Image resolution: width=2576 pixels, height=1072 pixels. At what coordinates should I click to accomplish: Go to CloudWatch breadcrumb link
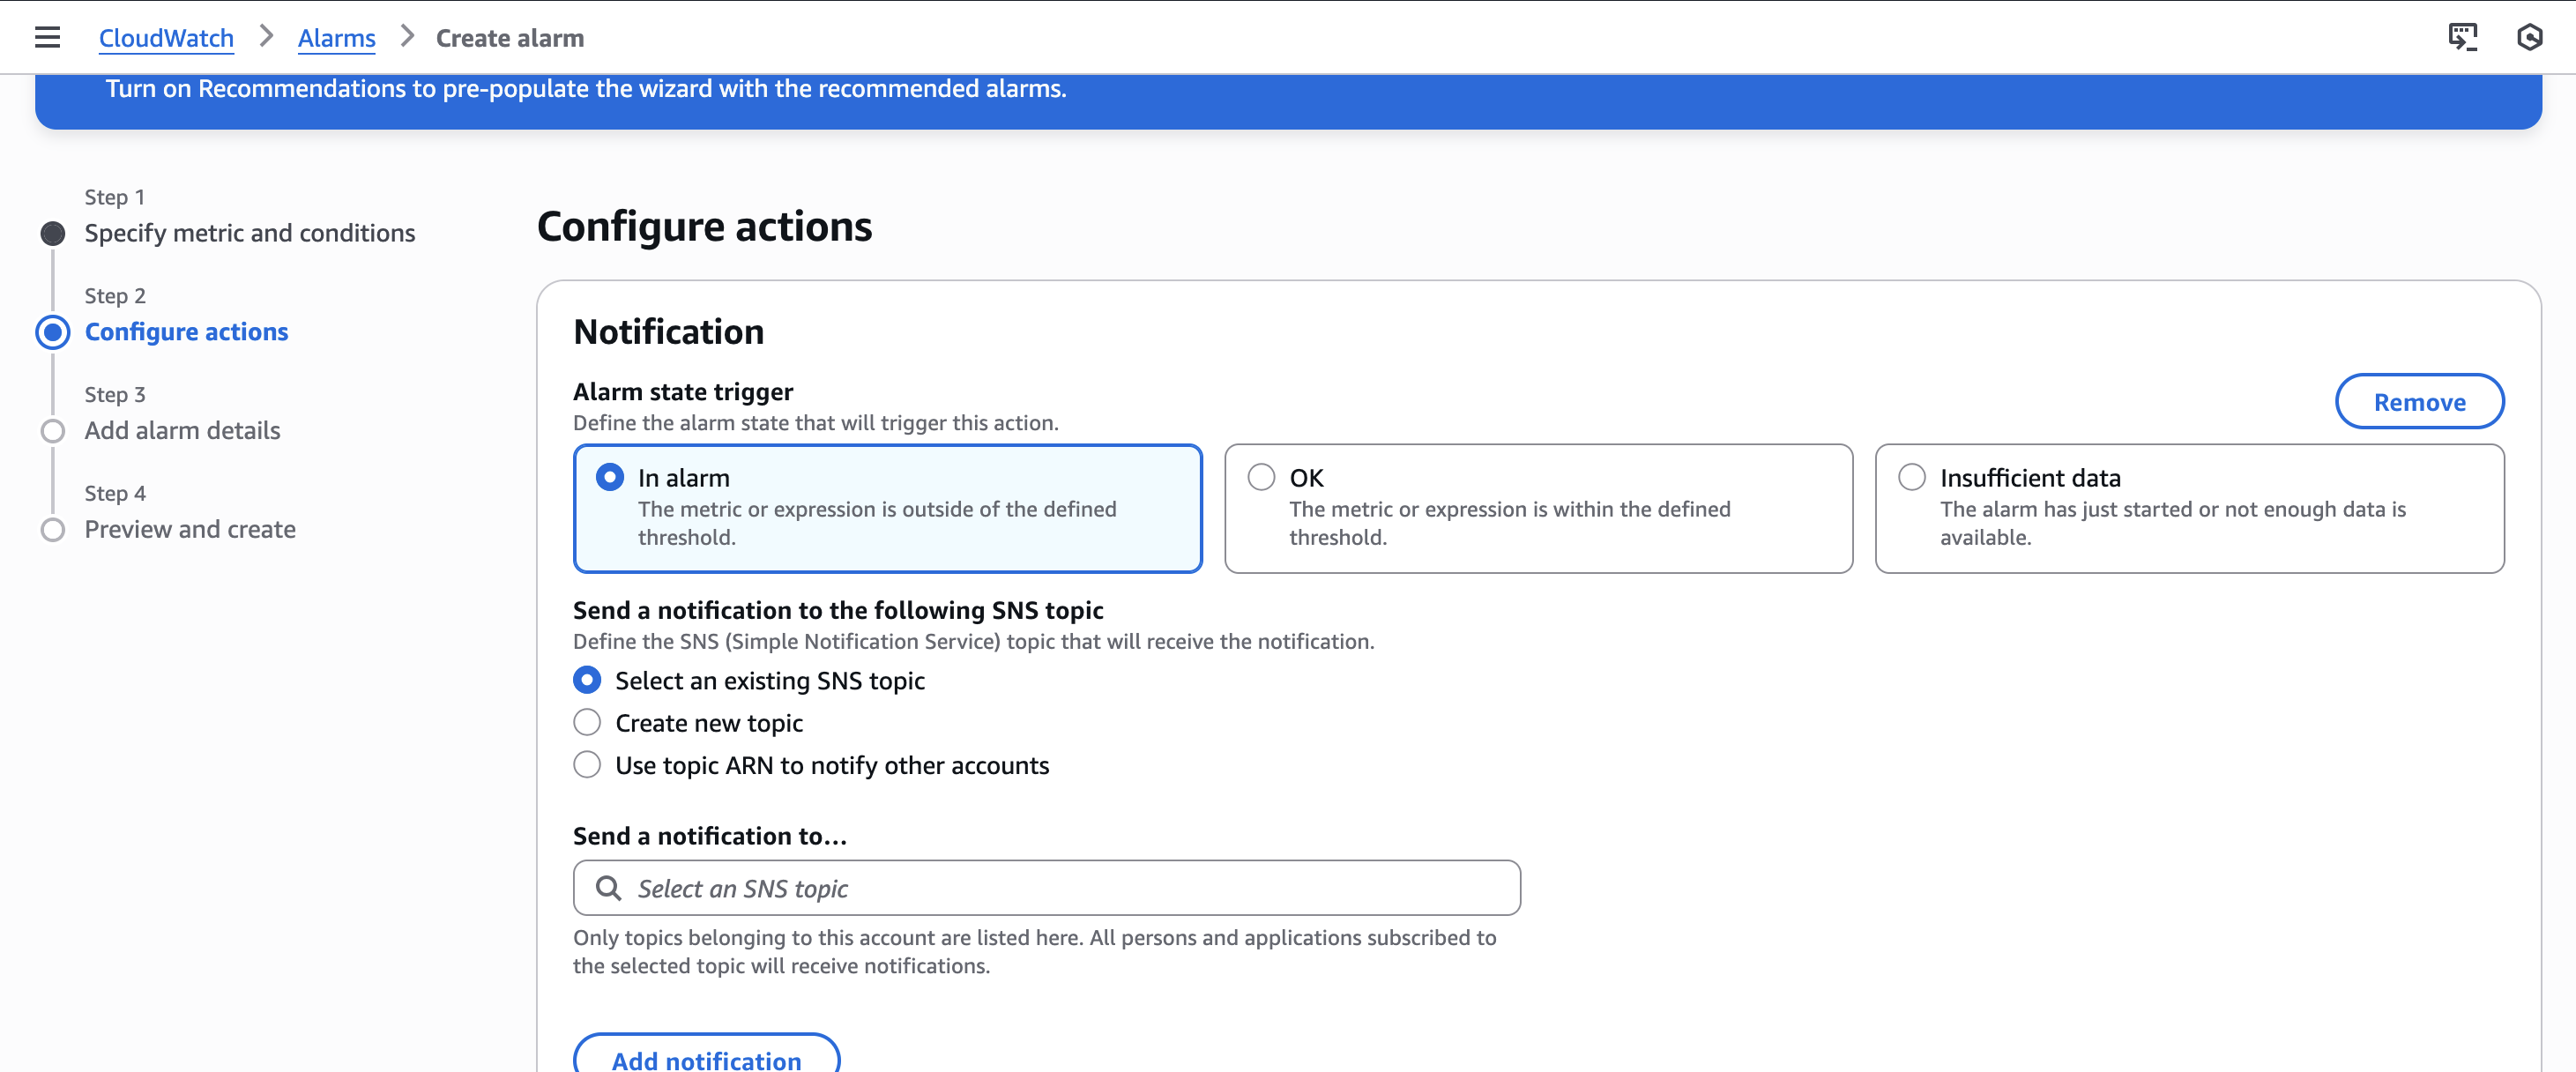[x=166, y=38]
